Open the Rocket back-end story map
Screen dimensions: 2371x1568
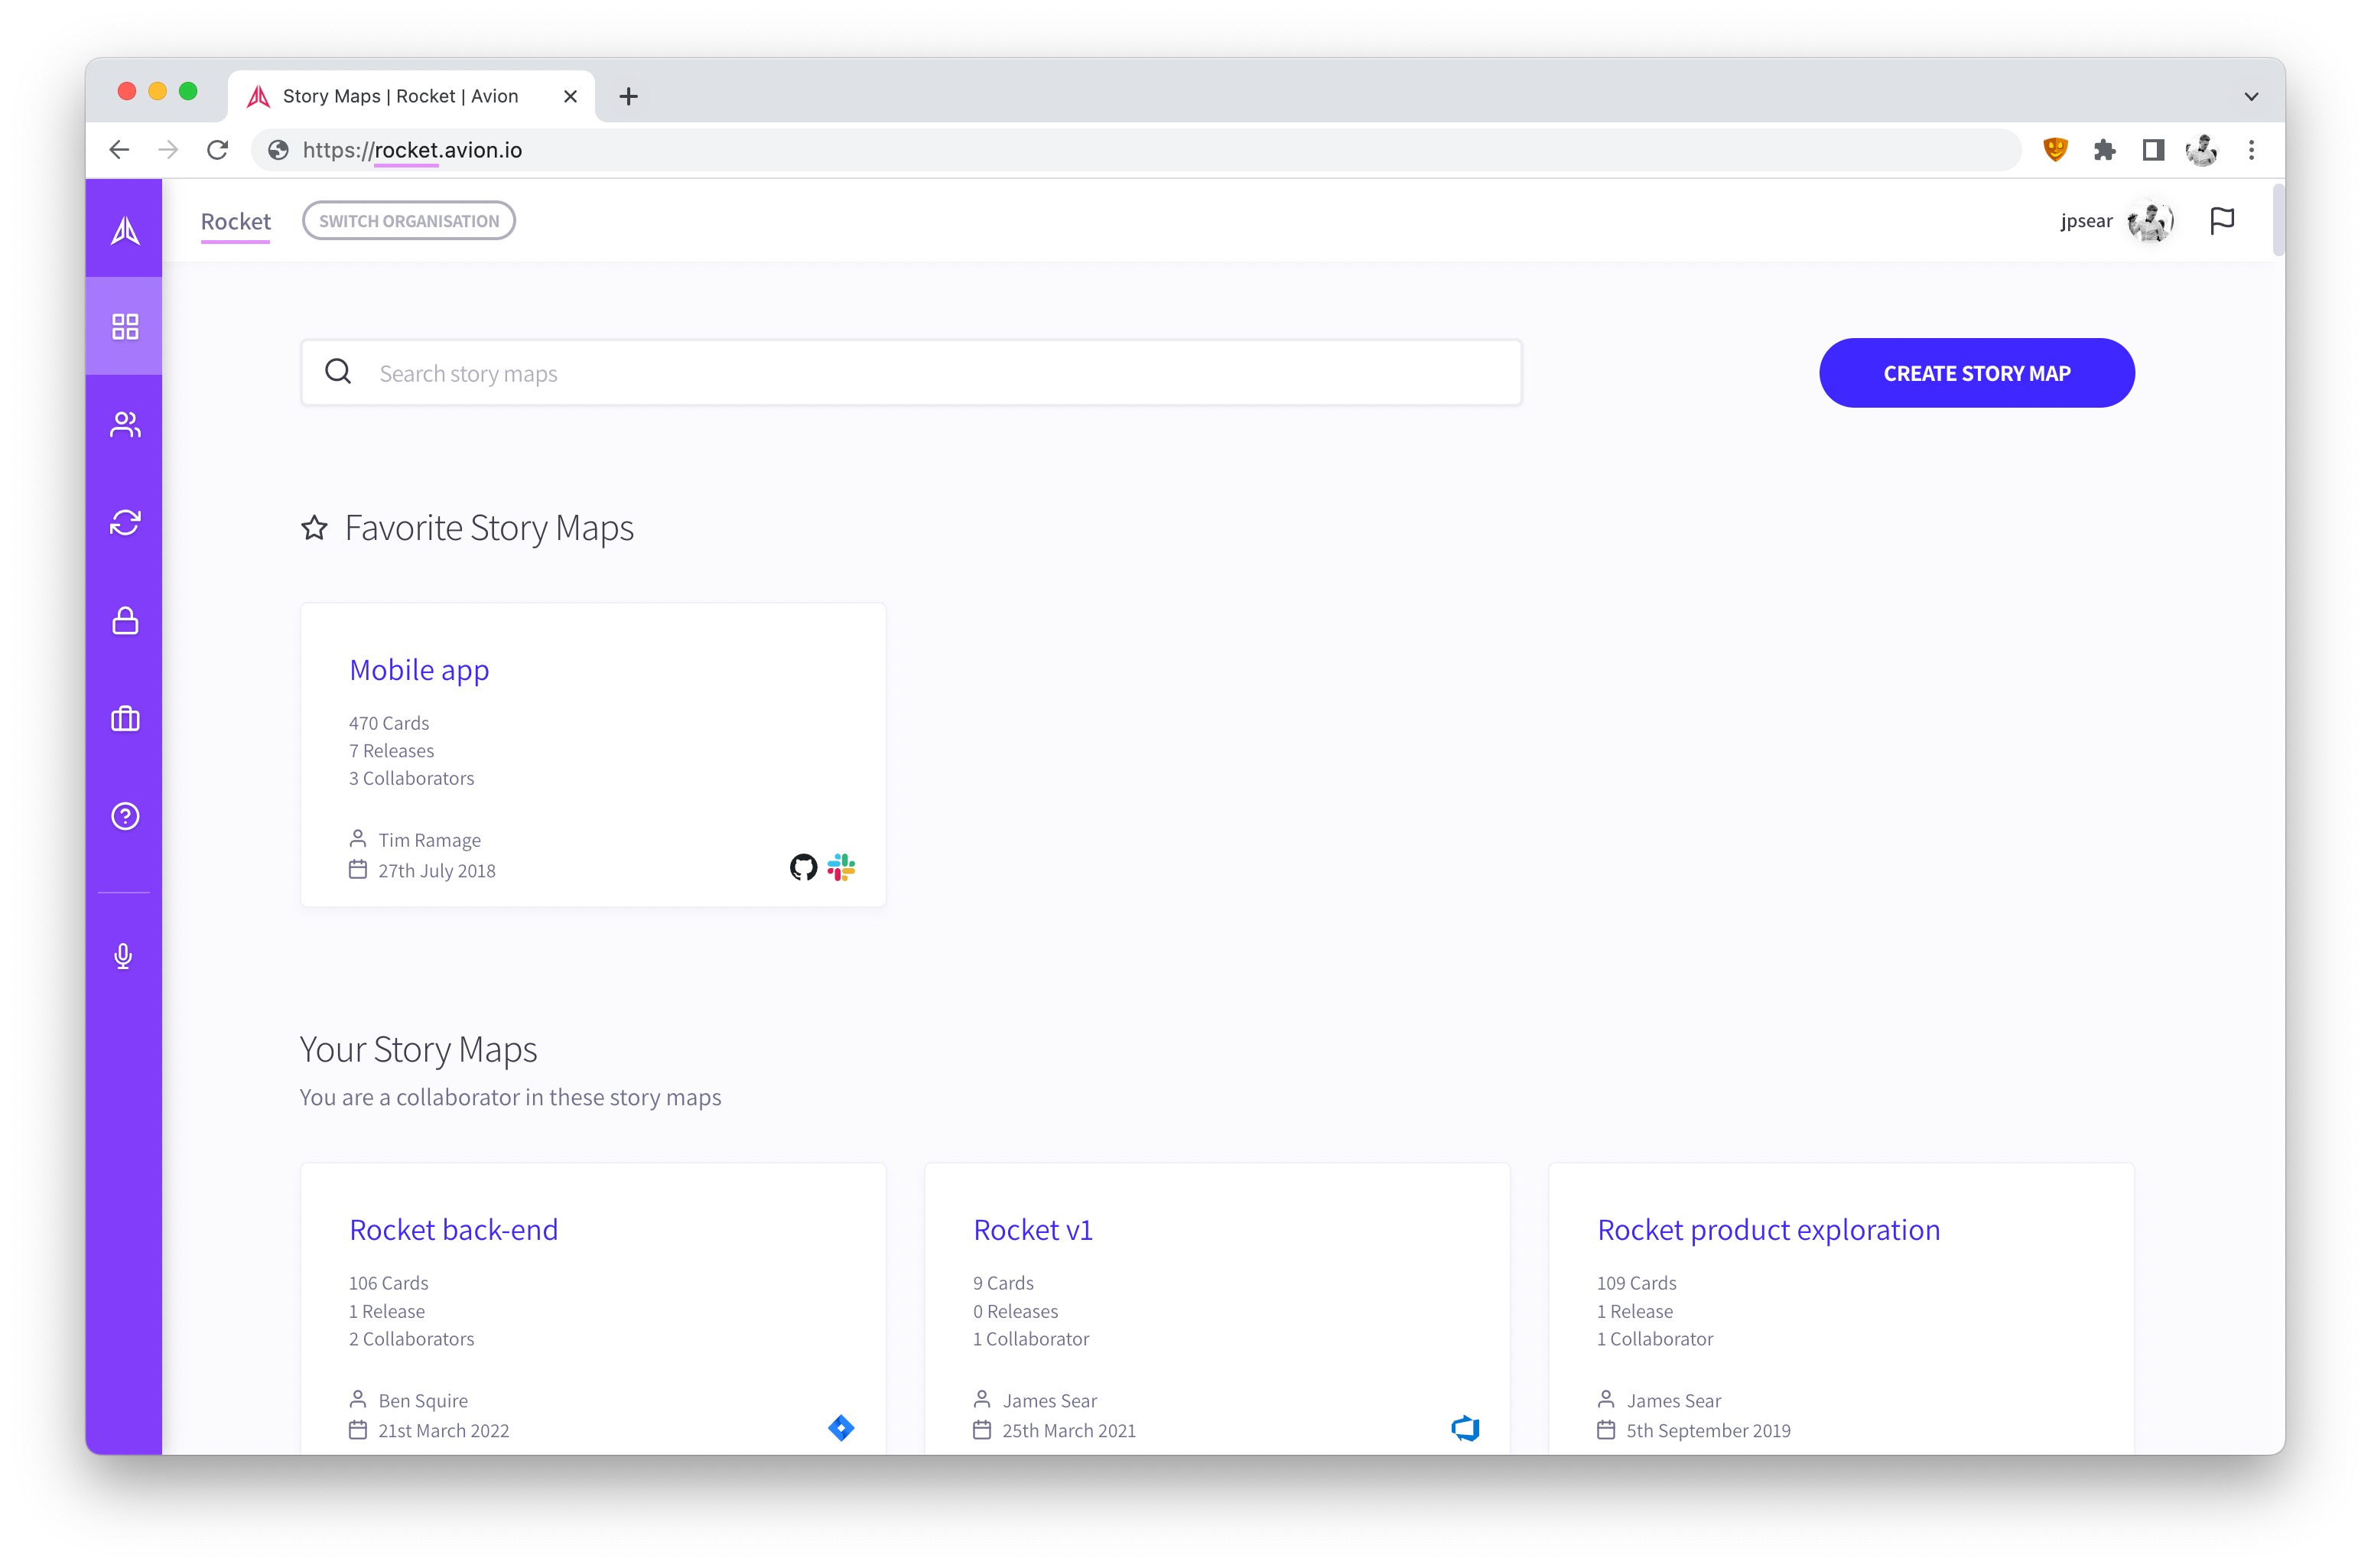(x=453, y=1230)
